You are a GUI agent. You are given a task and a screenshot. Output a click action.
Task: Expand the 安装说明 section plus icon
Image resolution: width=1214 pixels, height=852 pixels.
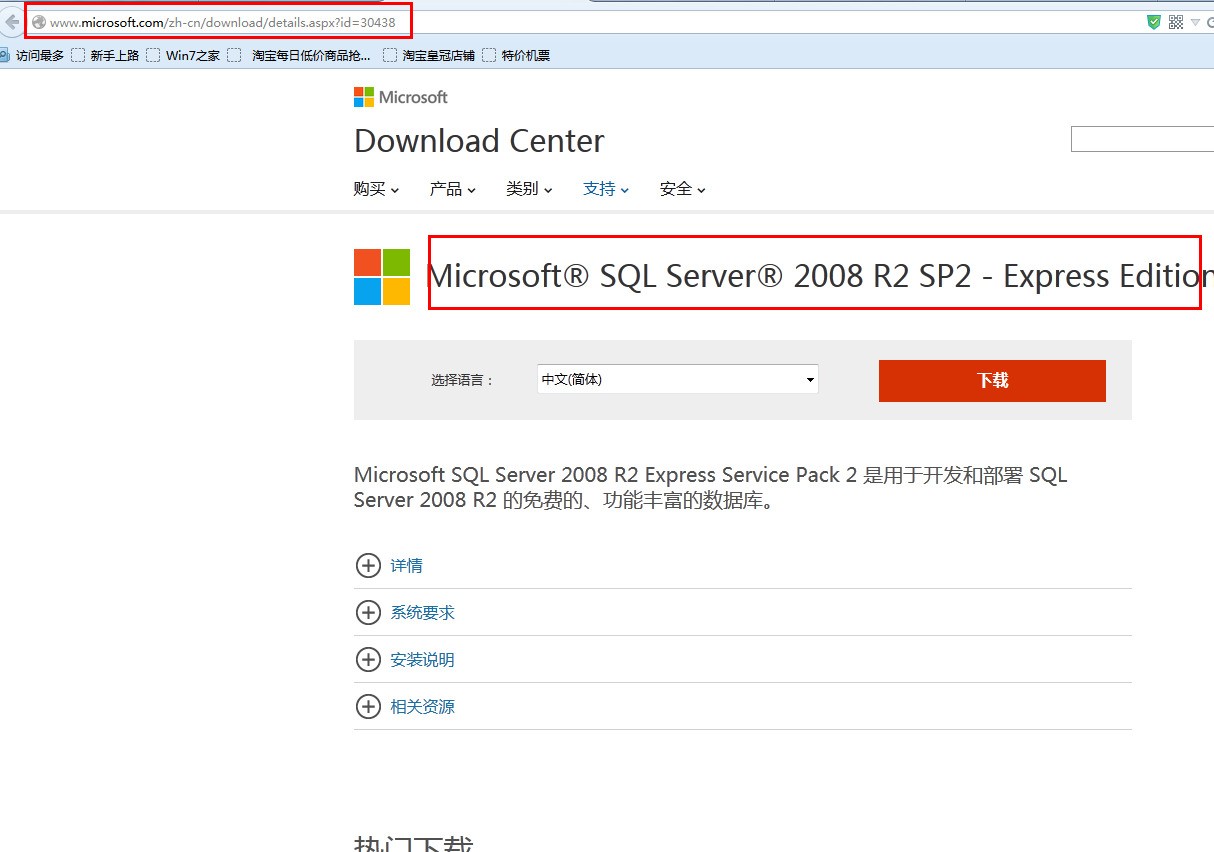[368, 659]
